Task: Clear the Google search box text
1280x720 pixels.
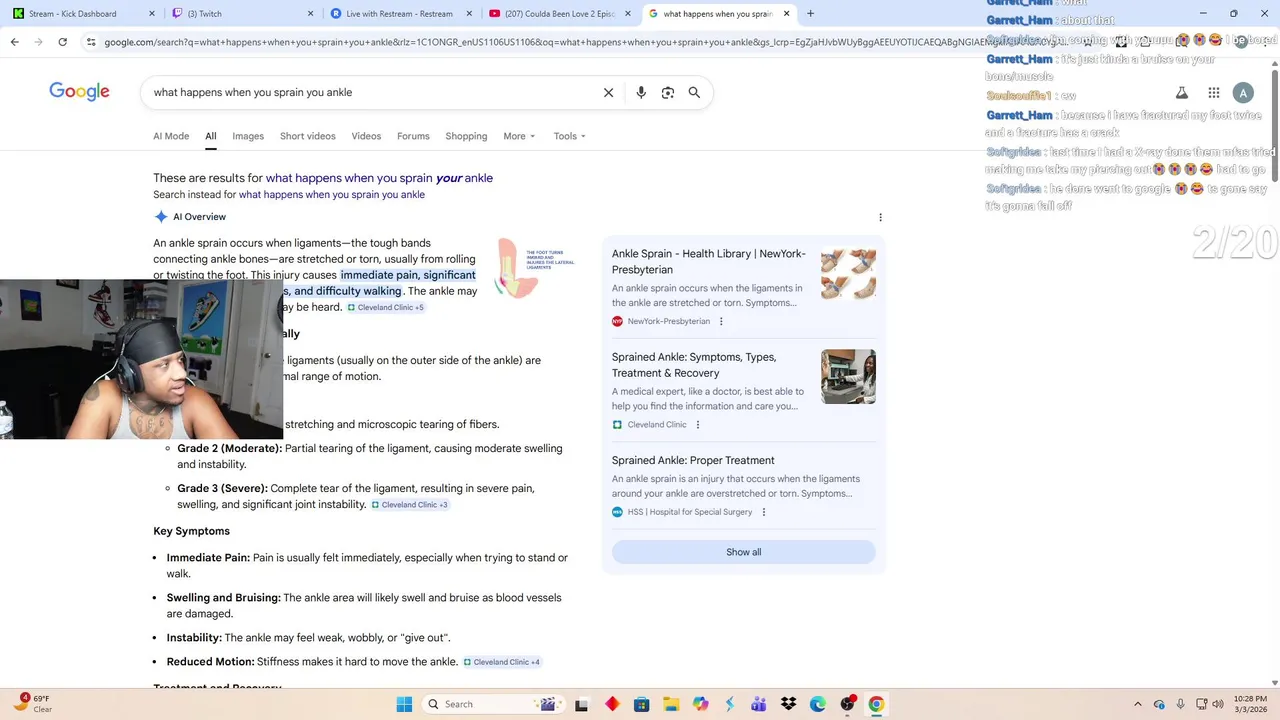Action: point(608,92)
